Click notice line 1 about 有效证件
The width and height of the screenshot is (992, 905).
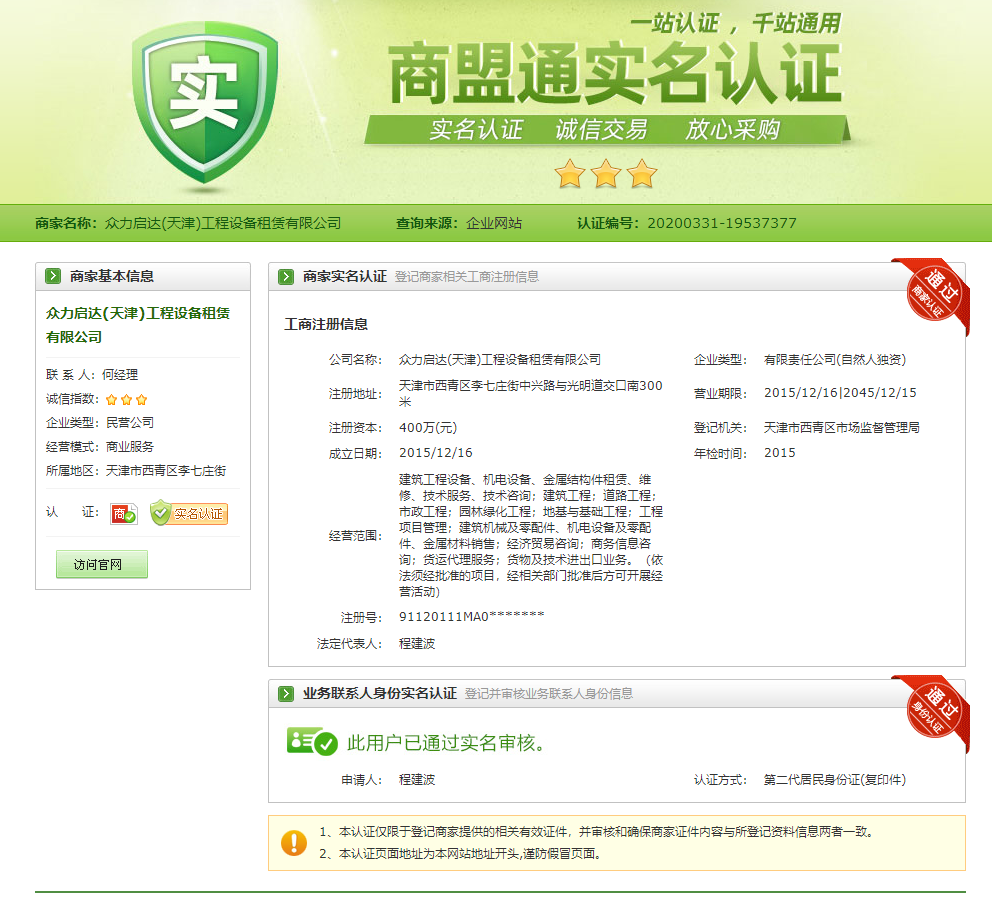coord(597,832)
